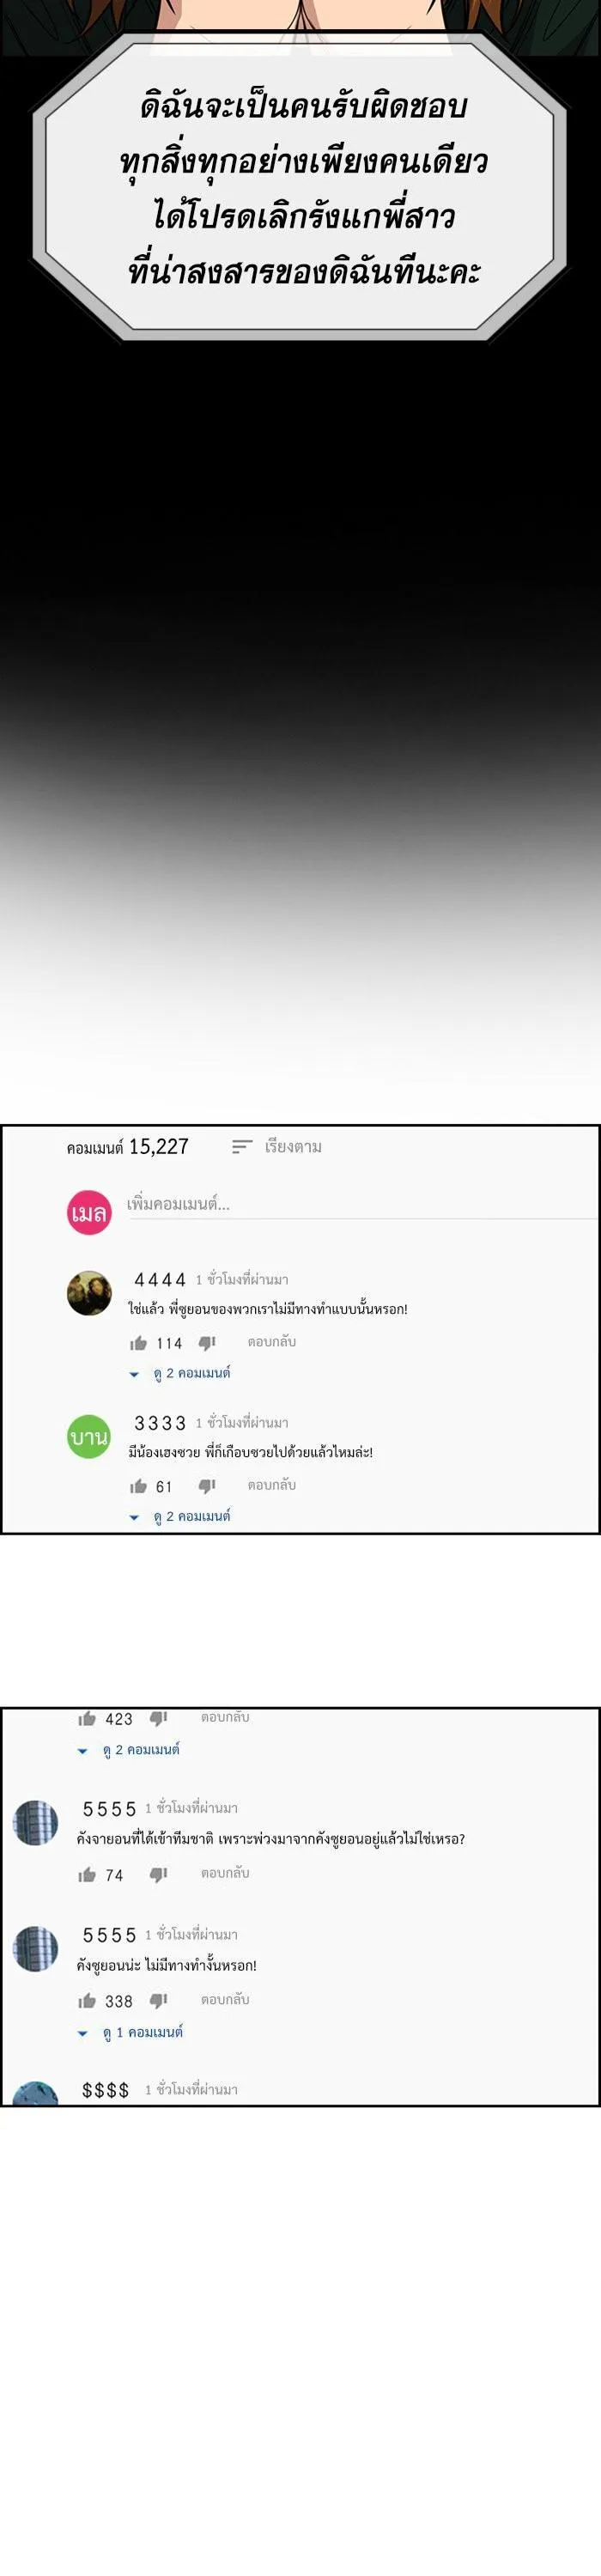Open the green avatar of user 3333
The height and width of the screenshot is (2576, 601).
pyautogui.click(x=89, y=1437)
